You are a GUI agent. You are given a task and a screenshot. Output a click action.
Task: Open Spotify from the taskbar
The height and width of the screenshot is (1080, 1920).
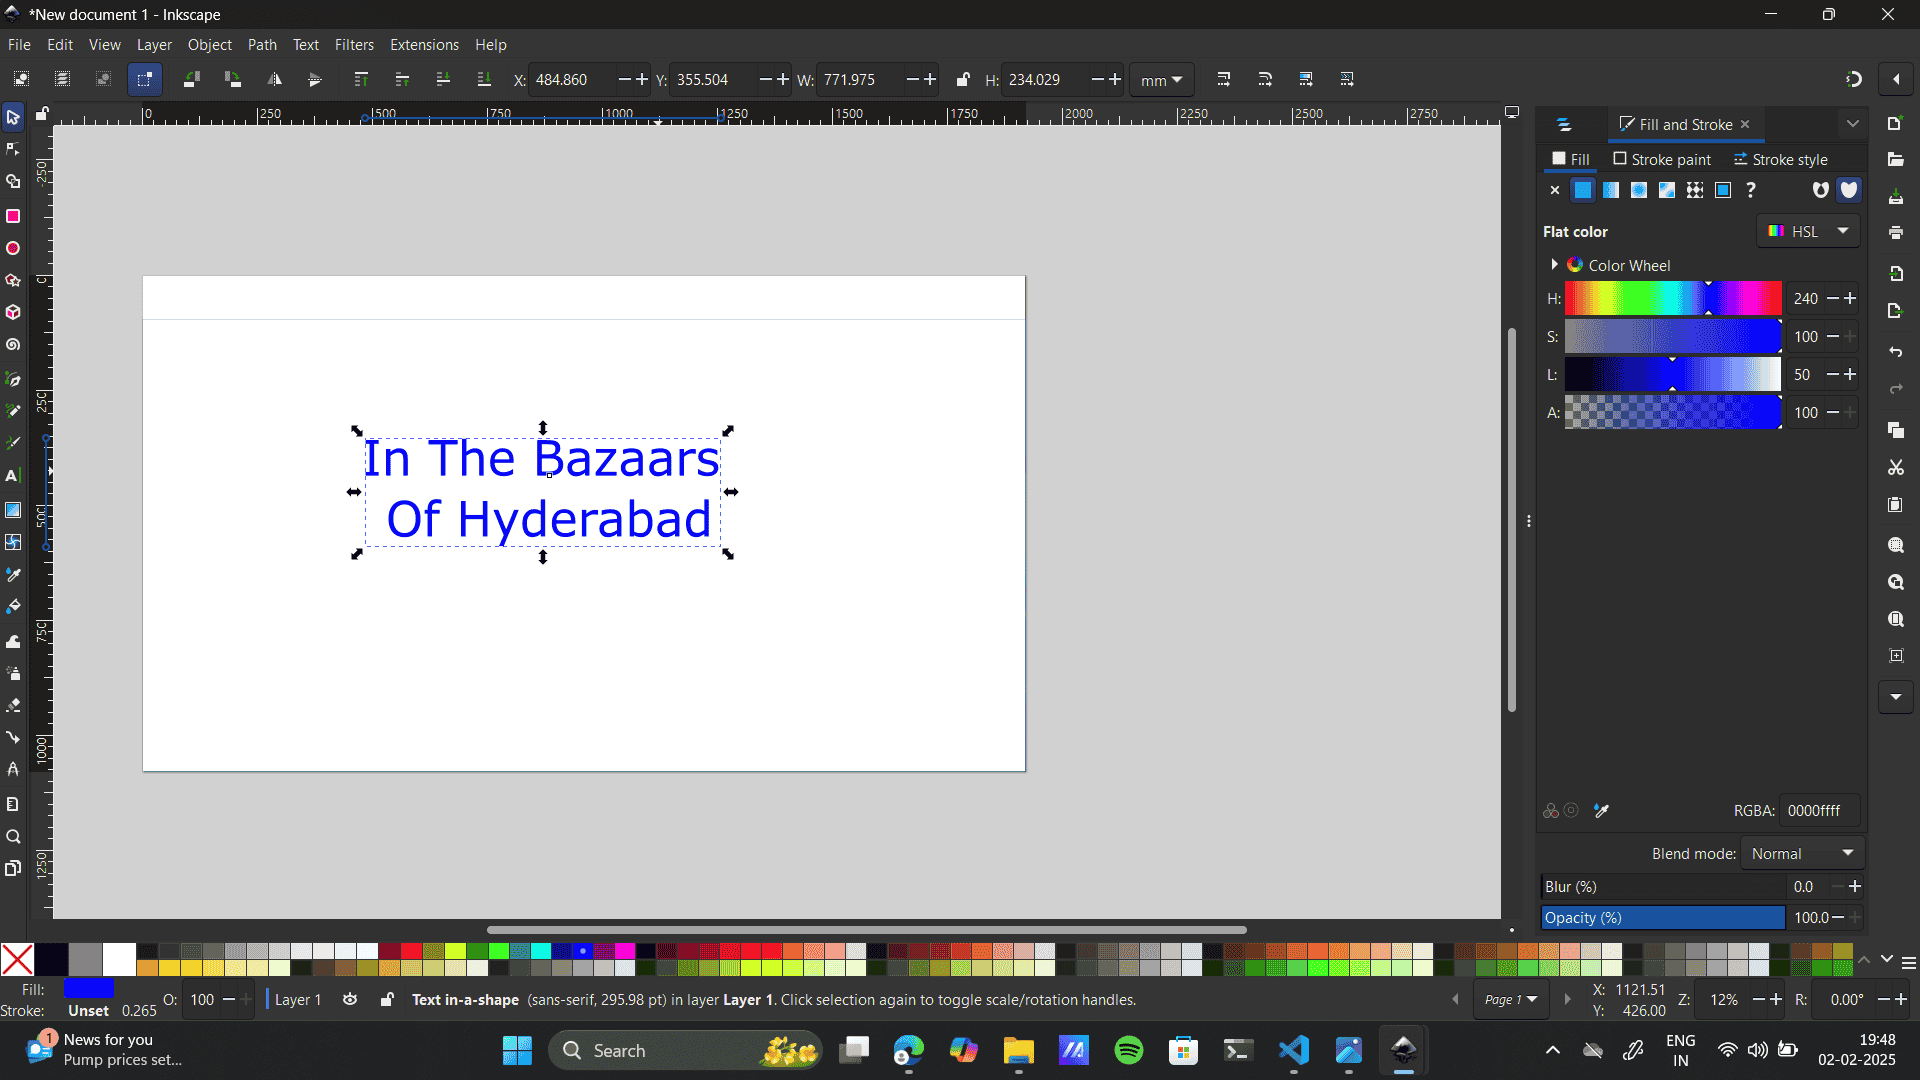[1129, 1050]
